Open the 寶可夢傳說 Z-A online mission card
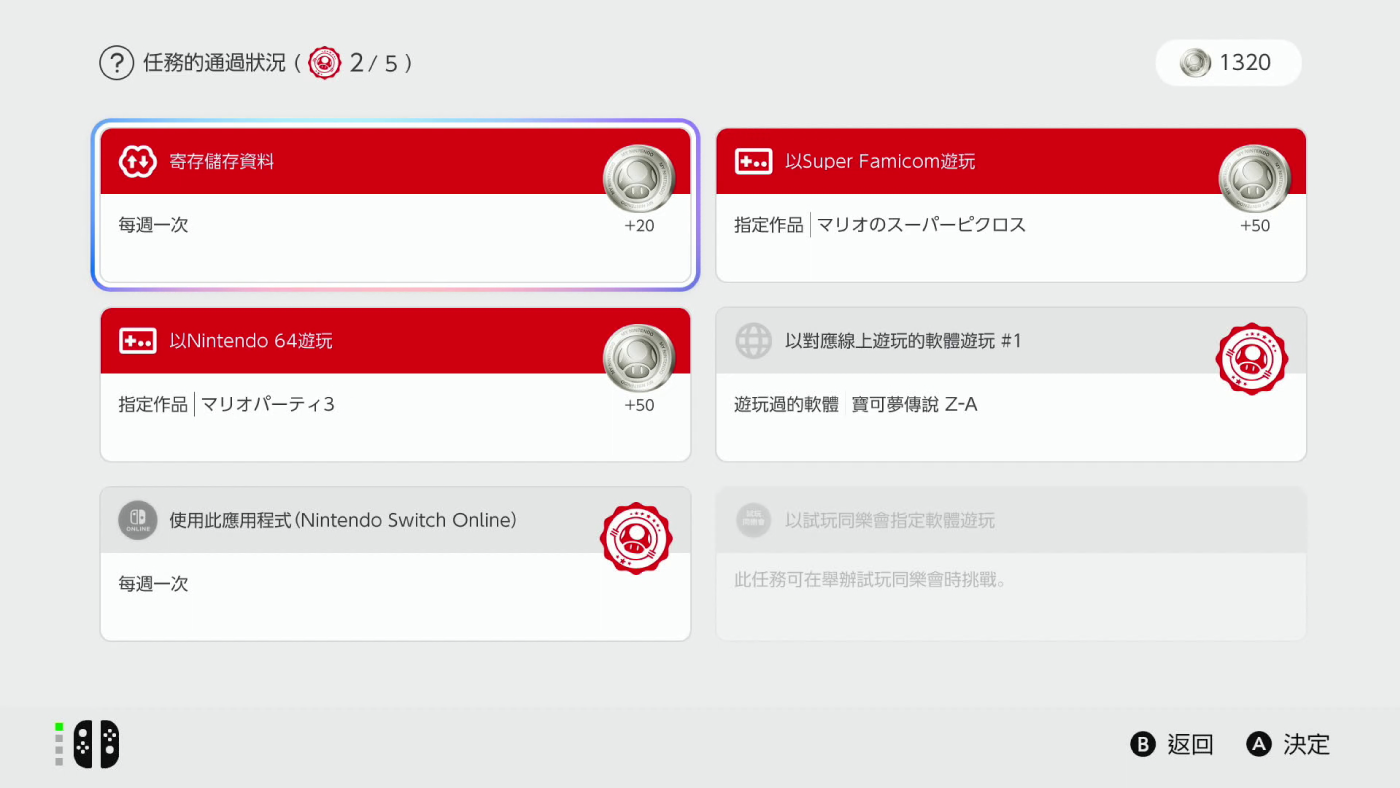The width and height of the screenshot is (1400, 788). point(1010,385)
